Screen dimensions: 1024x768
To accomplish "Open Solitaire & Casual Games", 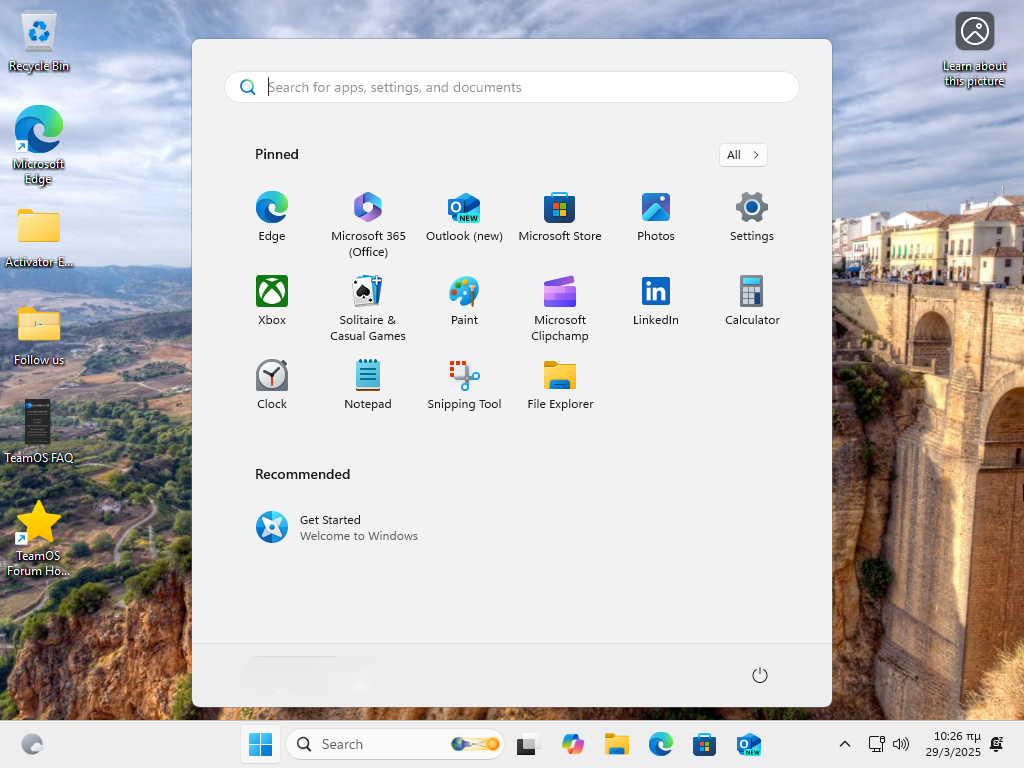I will (368, 308).
